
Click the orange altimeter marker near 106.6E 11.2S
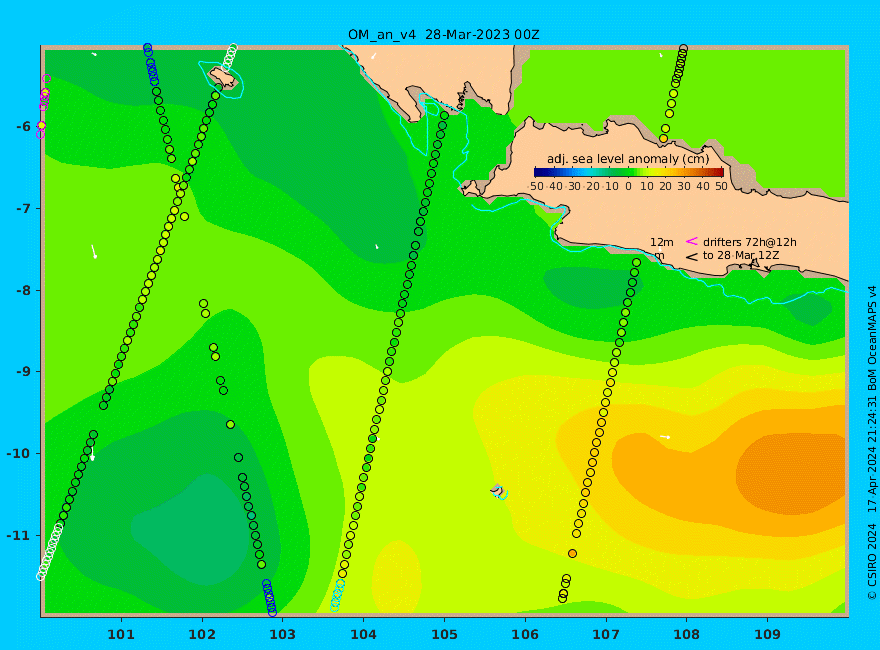pos(572,553)
